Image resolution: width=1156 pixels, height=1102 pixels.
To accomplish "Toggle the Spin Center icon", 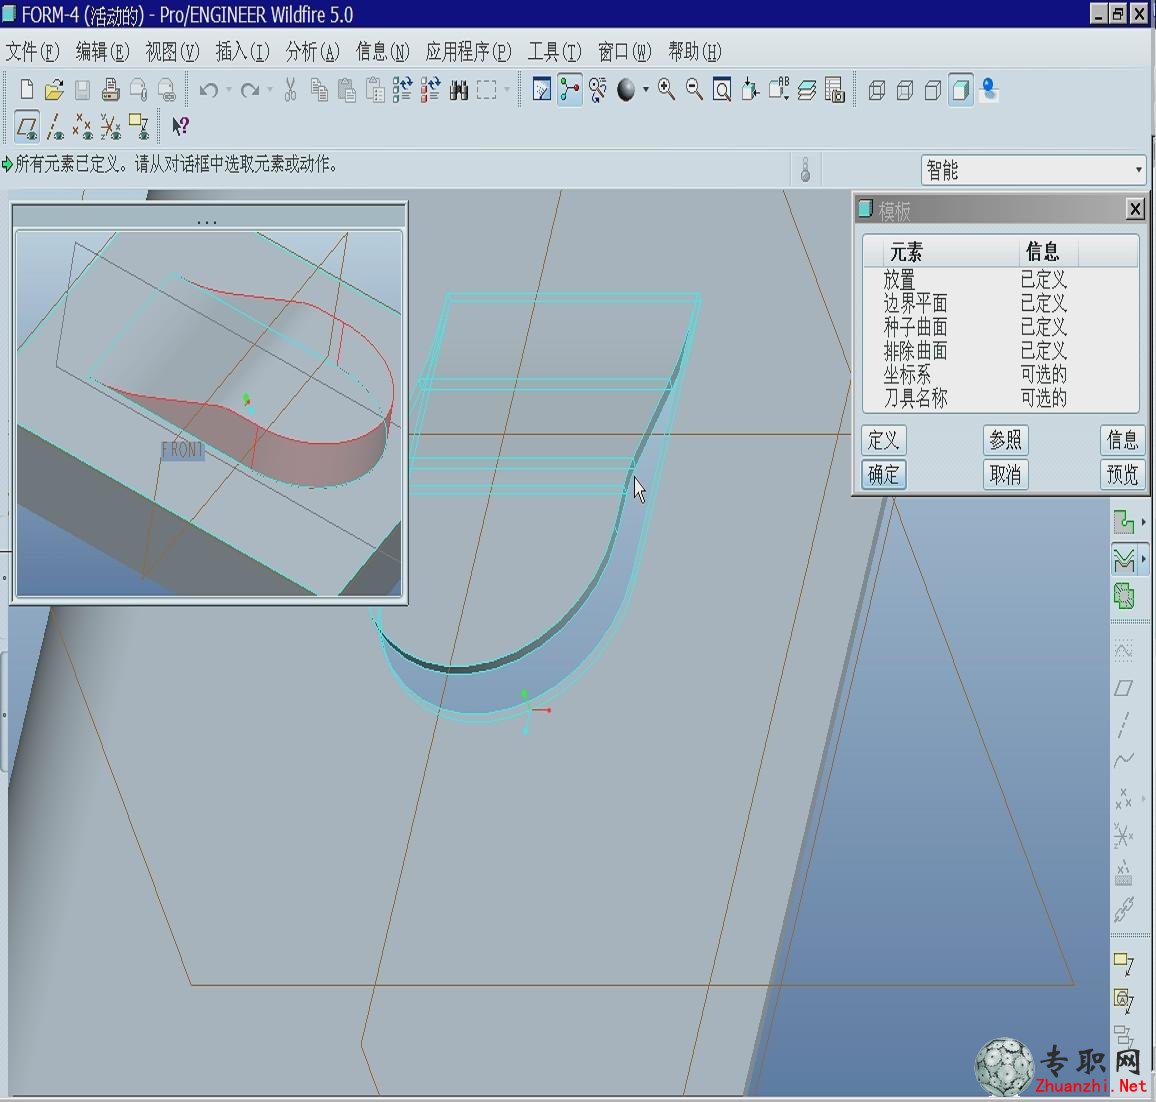I will click(x=570, y=90).
